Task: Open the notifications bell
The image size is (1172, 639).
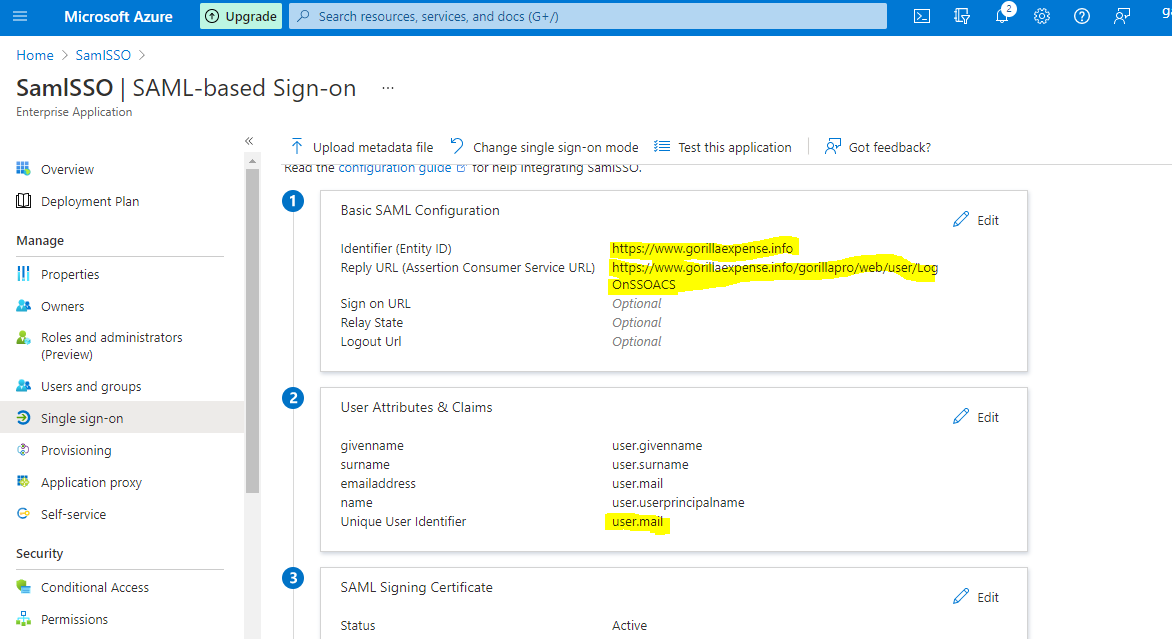Action: [1002, 16]
